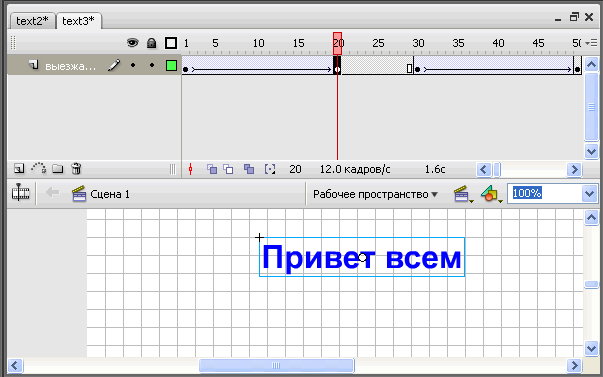
Task: Select the last keyframe at frame 50
Action: pyautogui.click(x=577, y=70)
